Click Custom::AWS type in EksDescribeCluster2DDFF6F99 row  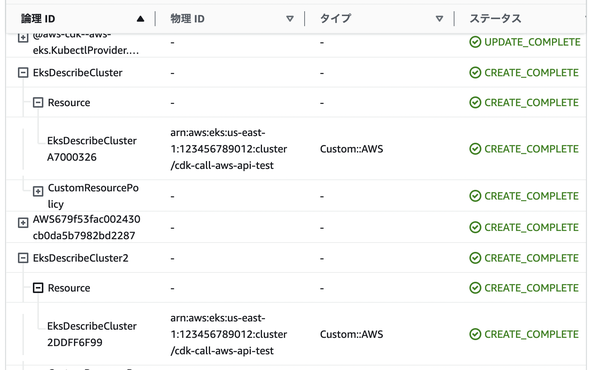point(352,334)
